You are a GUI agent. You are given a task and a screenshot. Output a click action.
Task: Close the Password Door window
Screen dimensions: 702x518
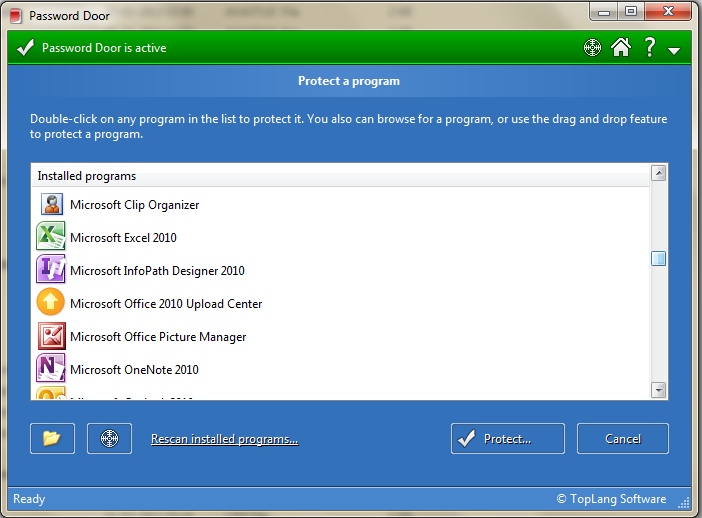coord(668,12)
